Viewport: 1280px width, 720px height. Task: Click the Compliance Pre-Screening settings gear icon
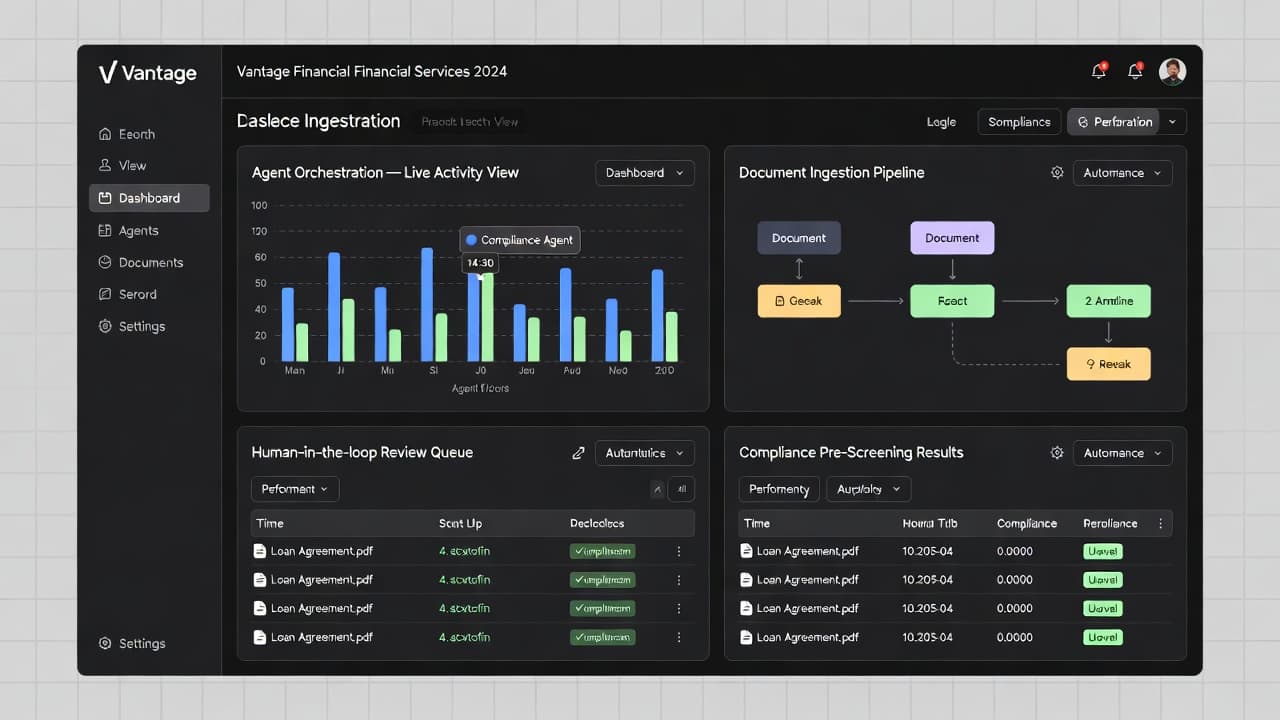point(1057,452)
